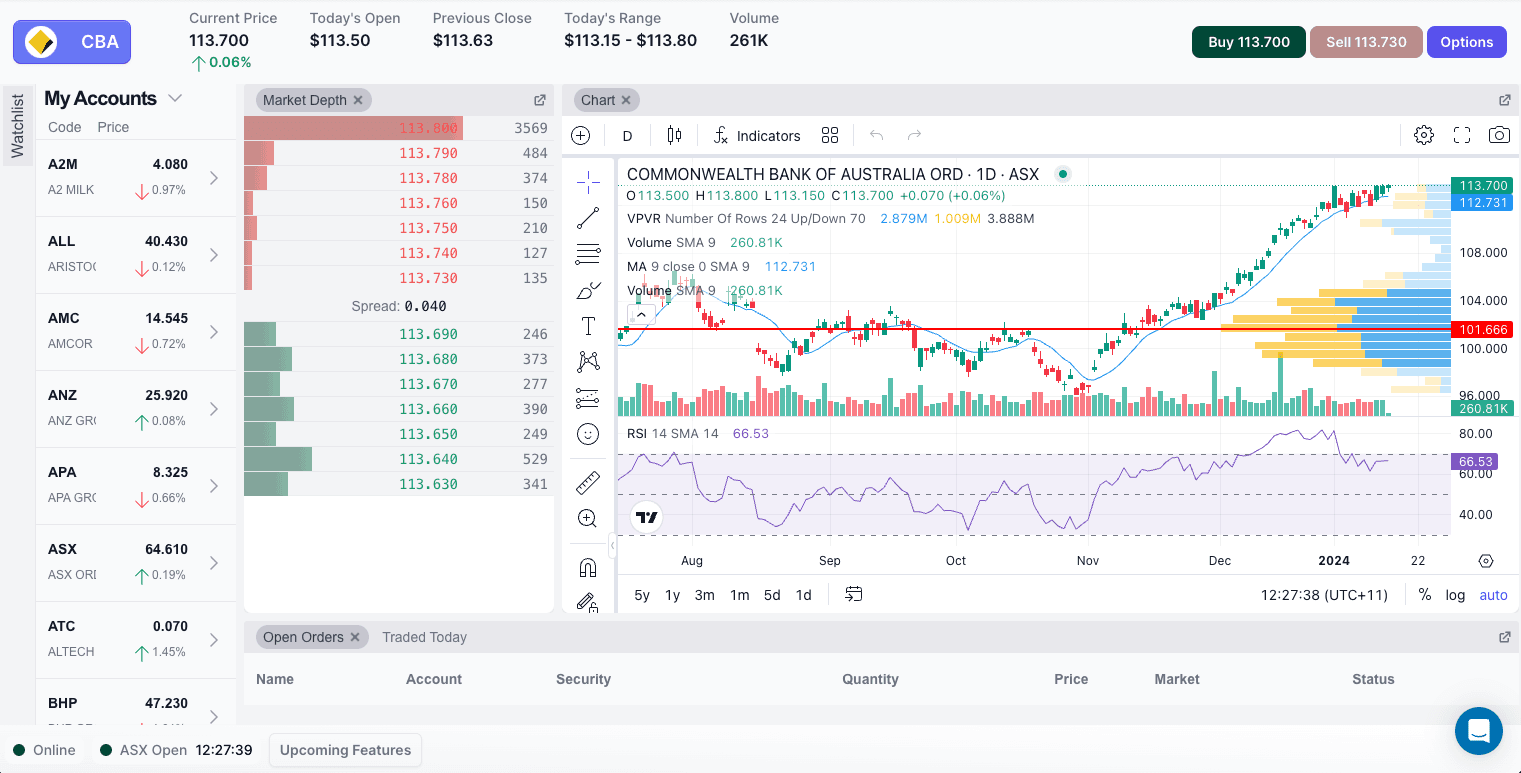This screenshot has width=1521, height=773.
Task: Set chart range to 1d
Action: (x=803, y=595)
